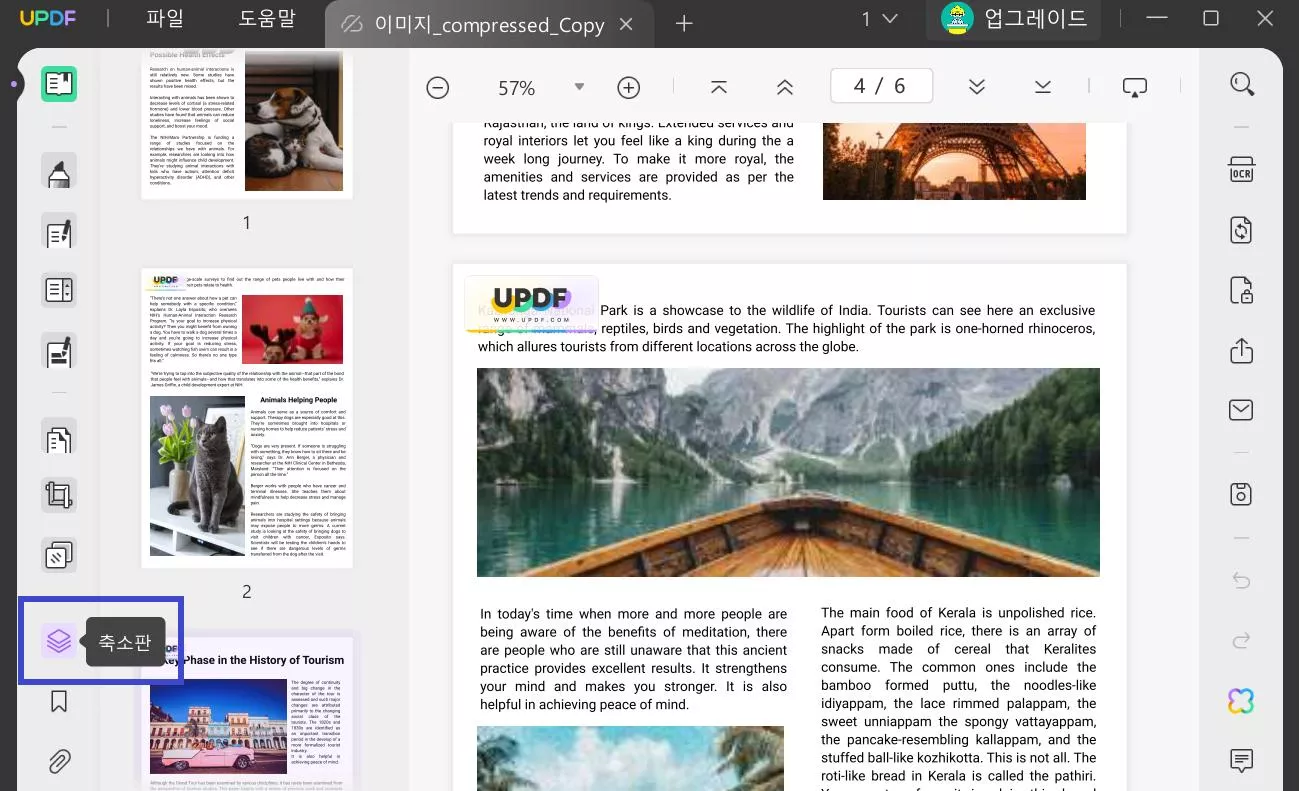Open the Comments panel icon

click(1241, 761)
